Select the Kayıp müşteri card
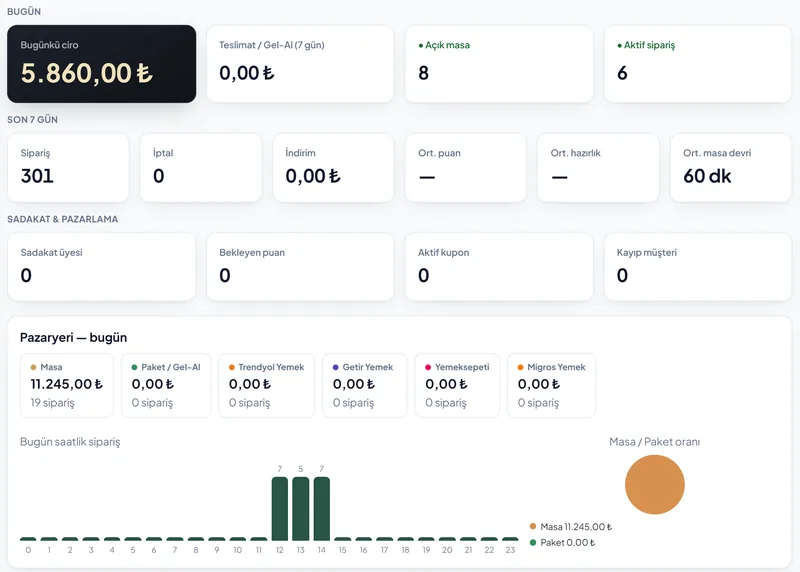The image size is (800, 572). 697,267
